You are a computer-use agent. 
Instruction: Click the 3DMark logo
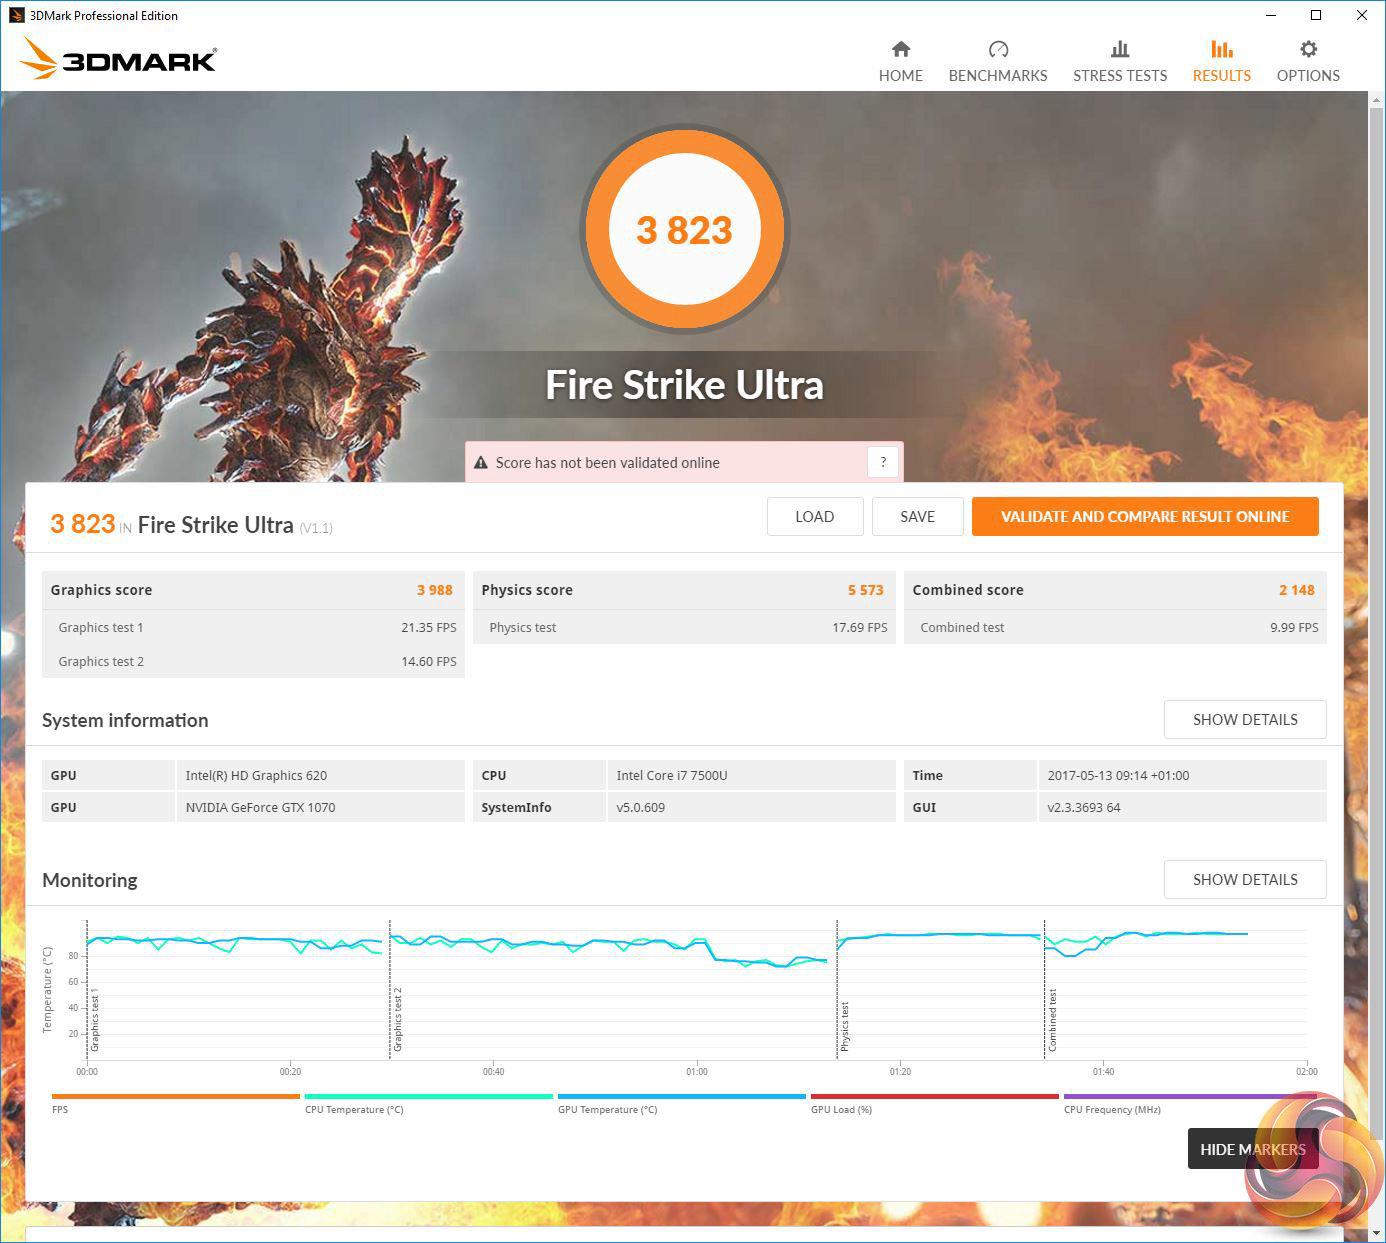tap(118, 60)
